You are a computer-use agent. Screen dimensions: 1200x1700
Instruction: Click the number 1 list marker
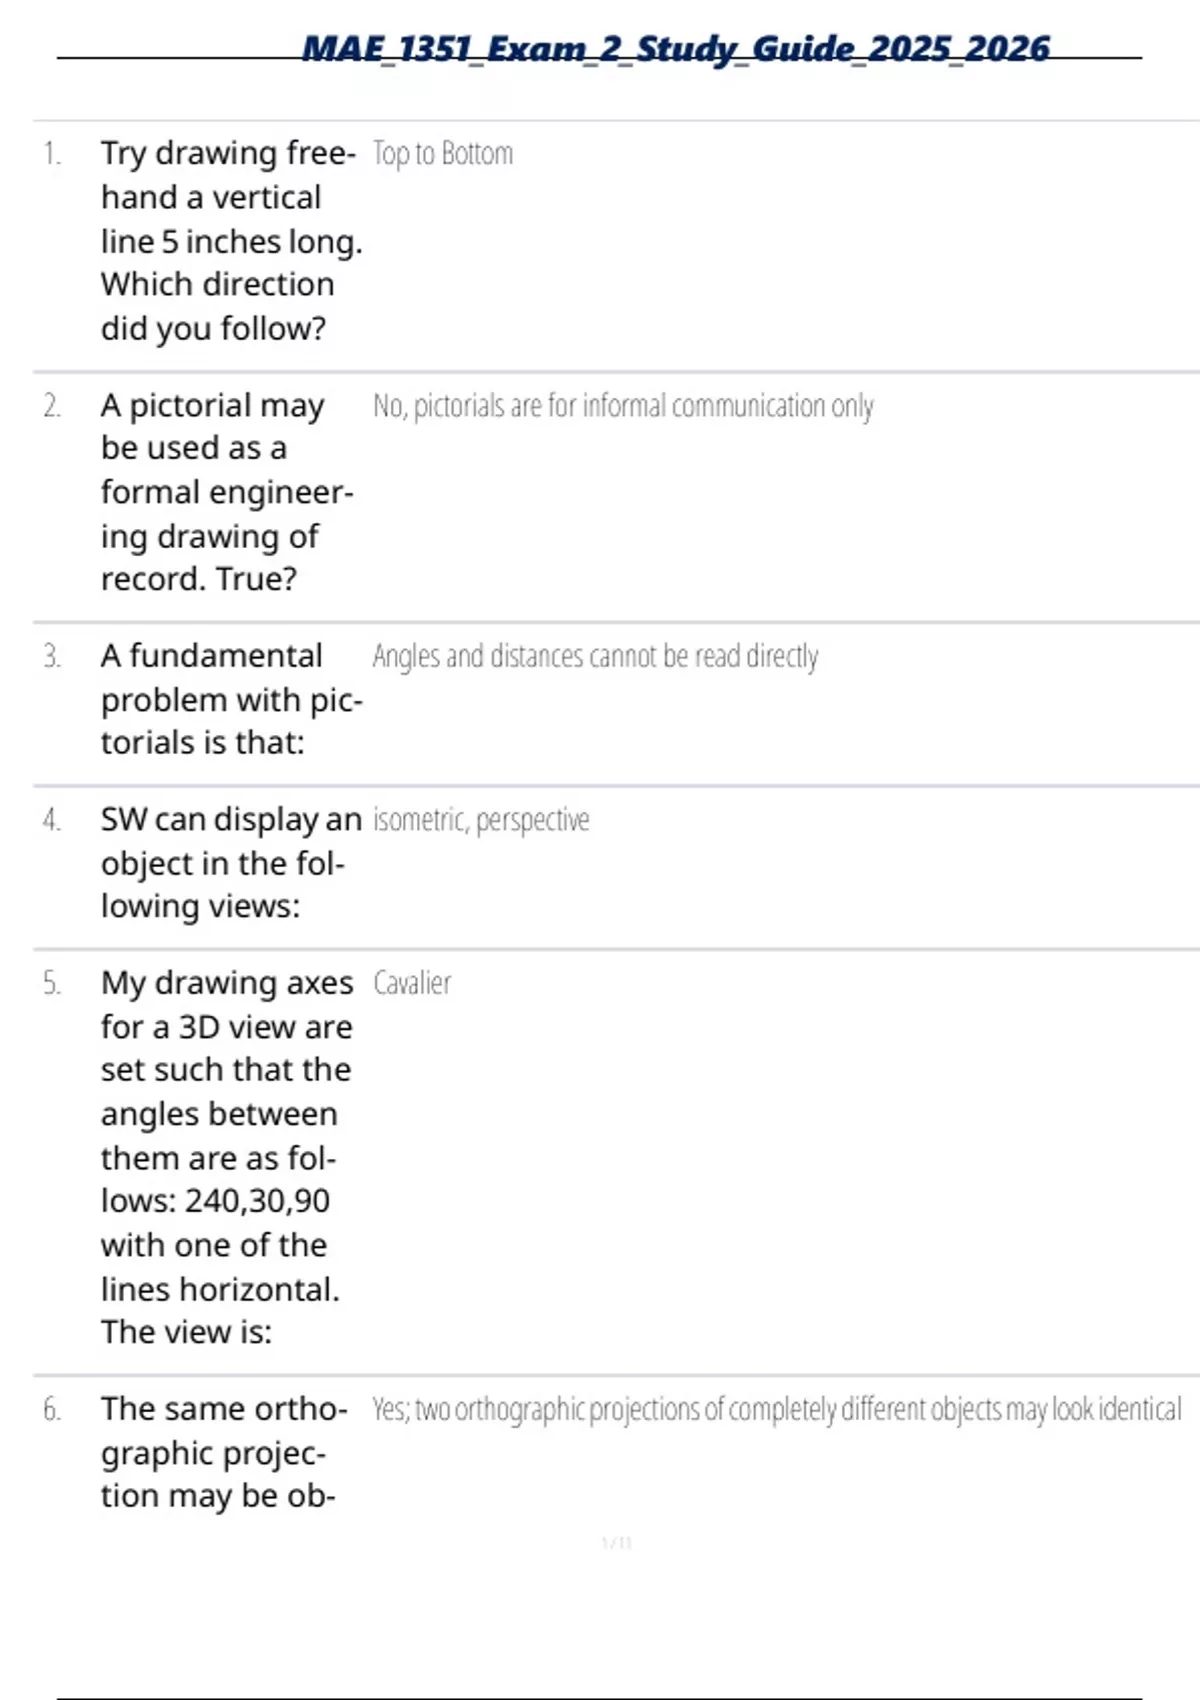[52, 154]
